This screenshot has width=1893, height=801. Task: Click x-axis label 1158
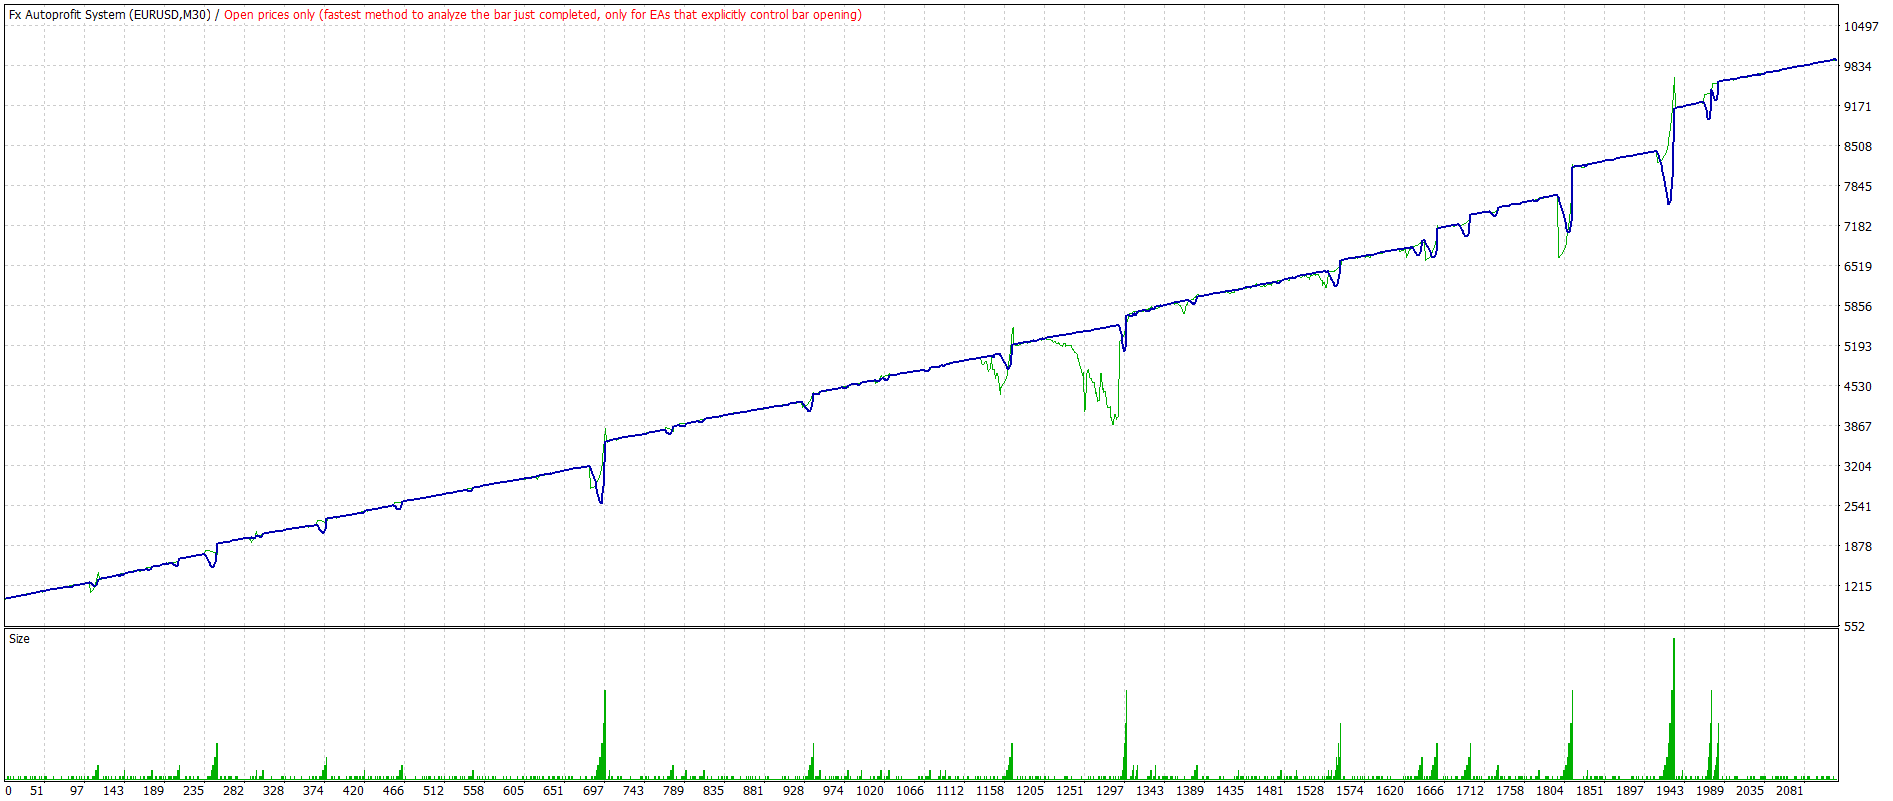point(990,791)
